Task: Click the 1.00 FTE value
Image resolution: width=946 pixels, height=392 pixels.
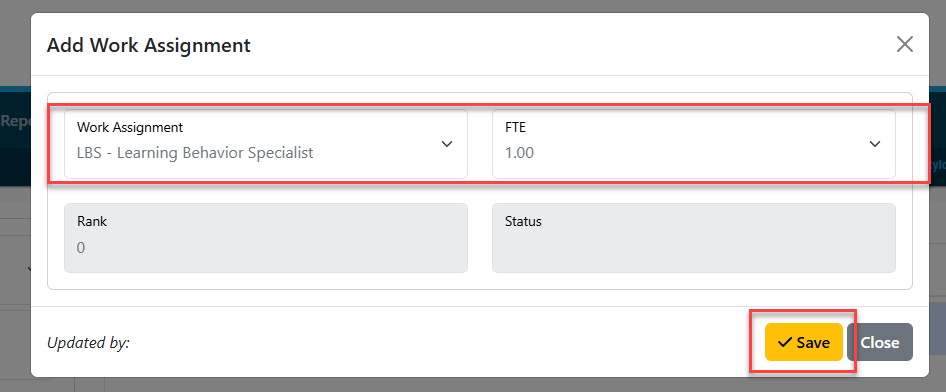Action: pyautogui.click(x=519, y=153)
